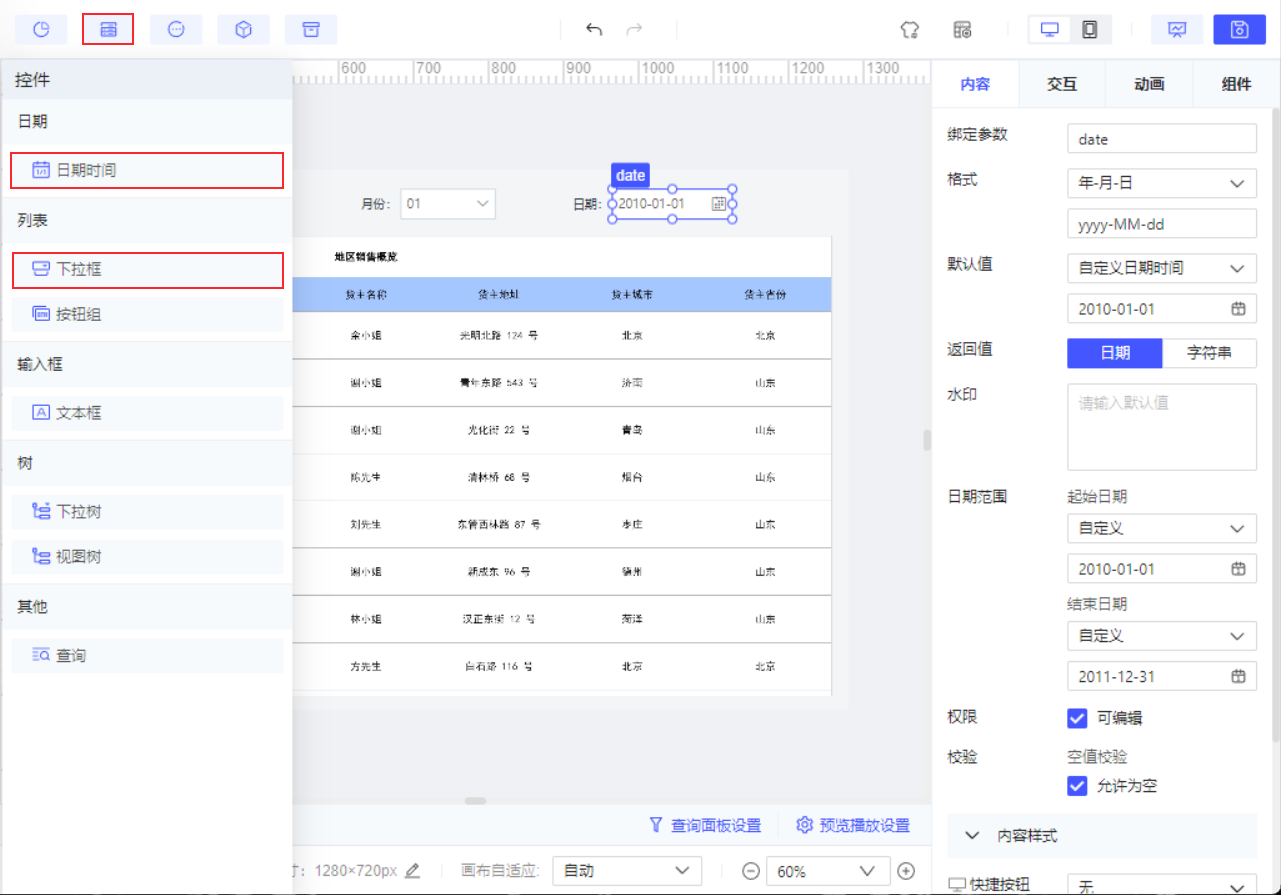Redo the last action

tap(634, 29)
